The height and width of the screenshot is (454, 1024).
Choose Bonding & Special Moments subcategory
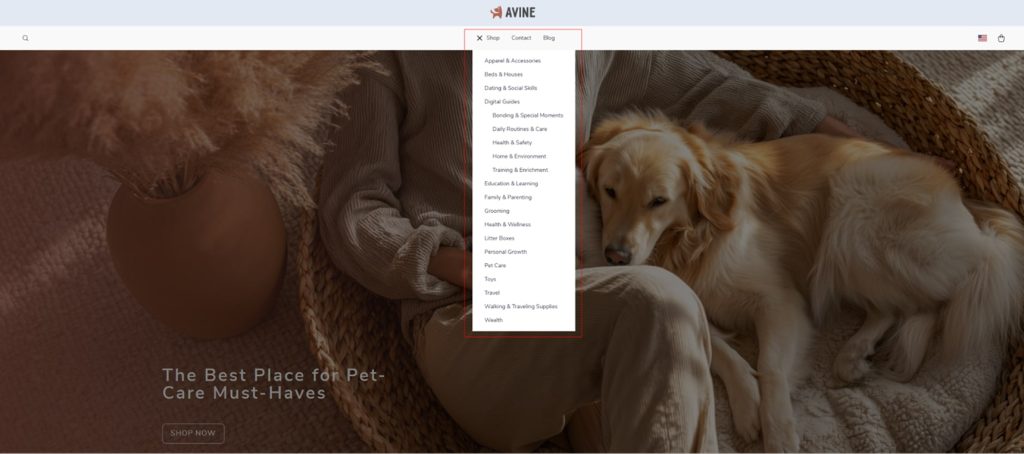(x=527, y=115)
